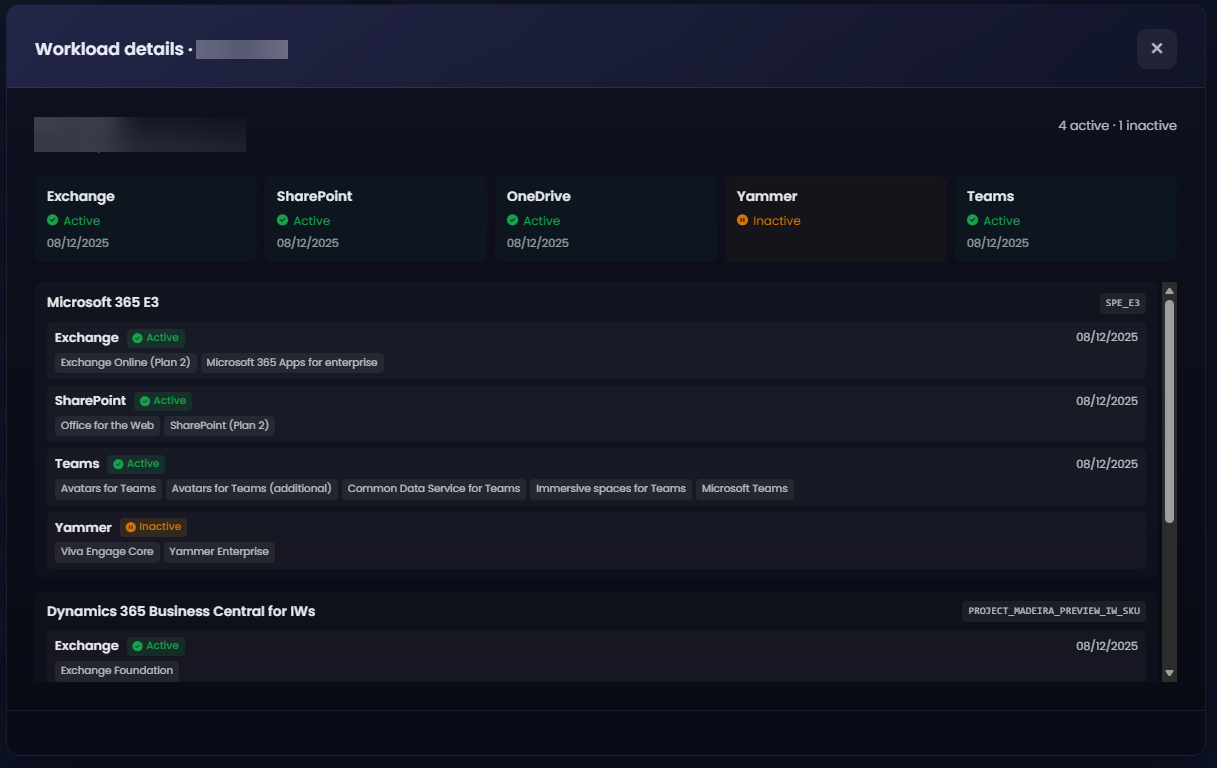Select the Teams workload card

(1066, 219)
